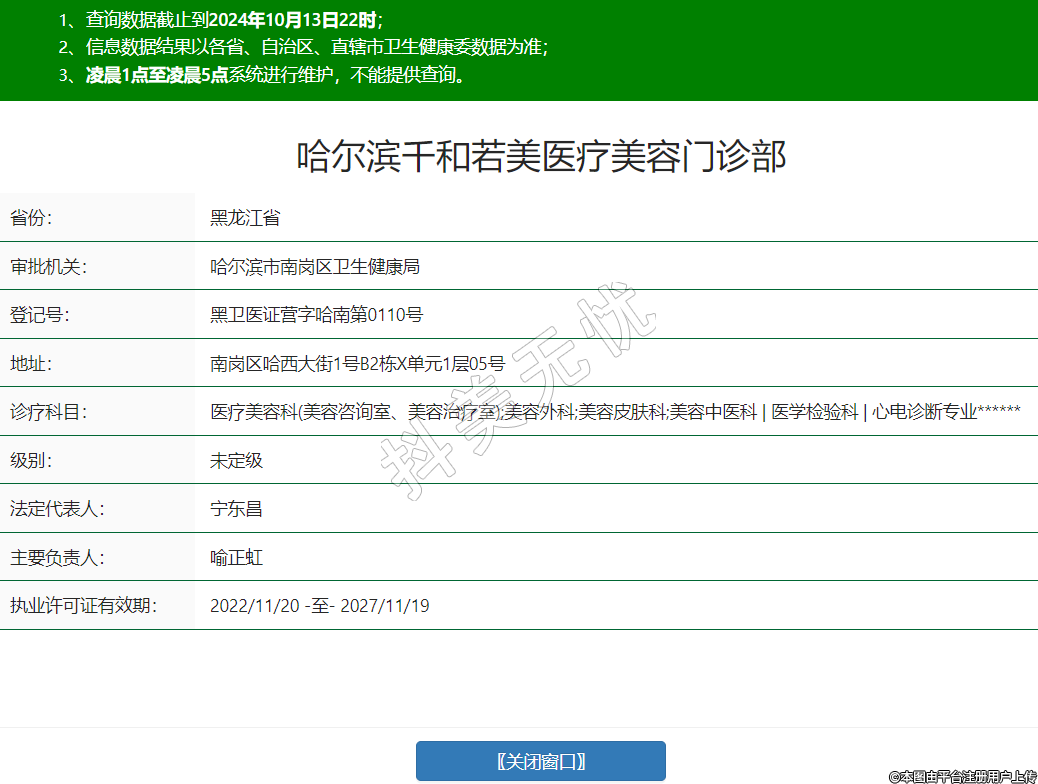This screenshot has width=1038, height=784.
Task: Click the 省份 row label
Action: 31,218
